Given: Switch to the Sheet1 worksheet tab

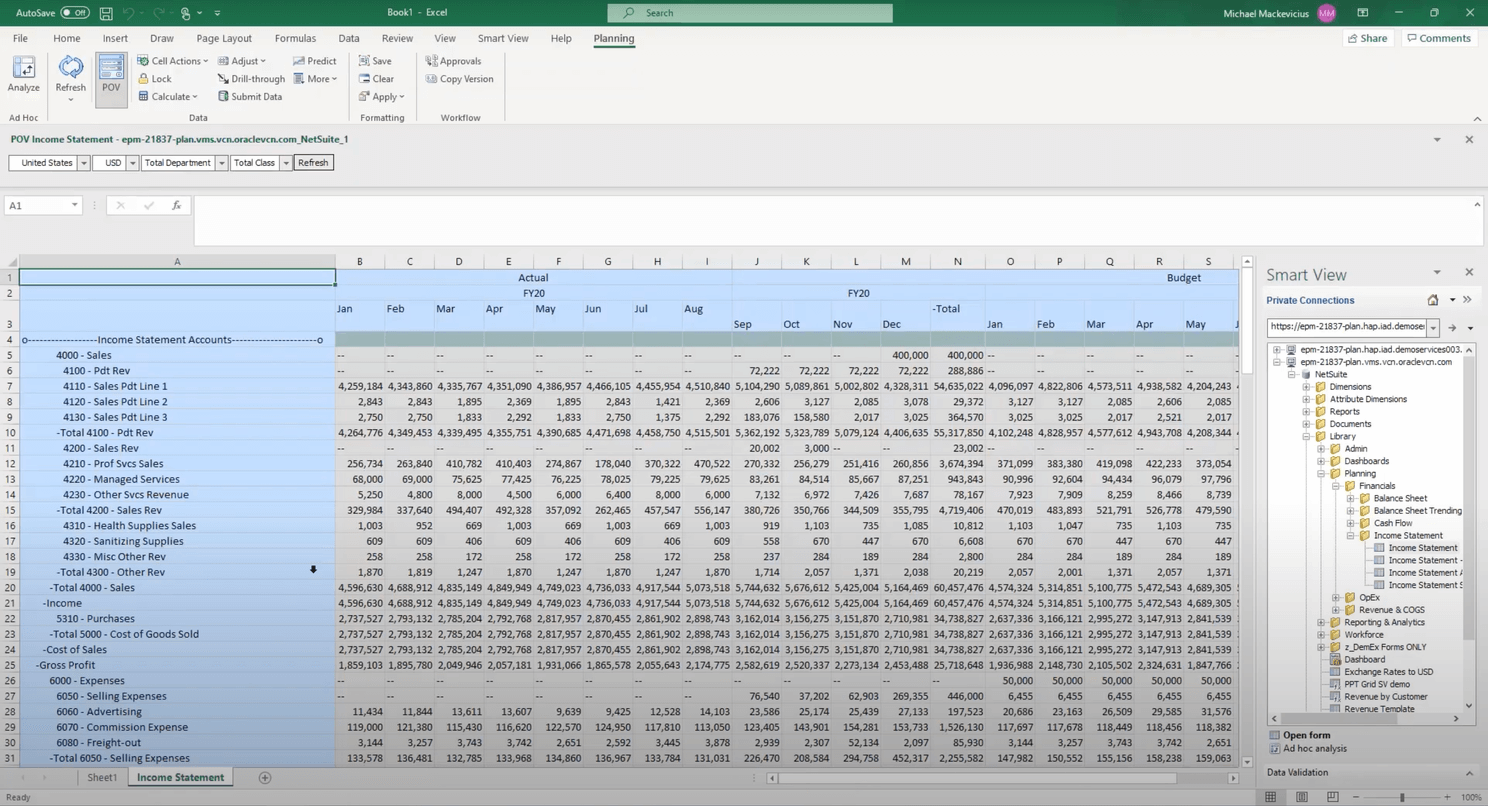Looking at the screenshot, I should [x=101, y=777].
